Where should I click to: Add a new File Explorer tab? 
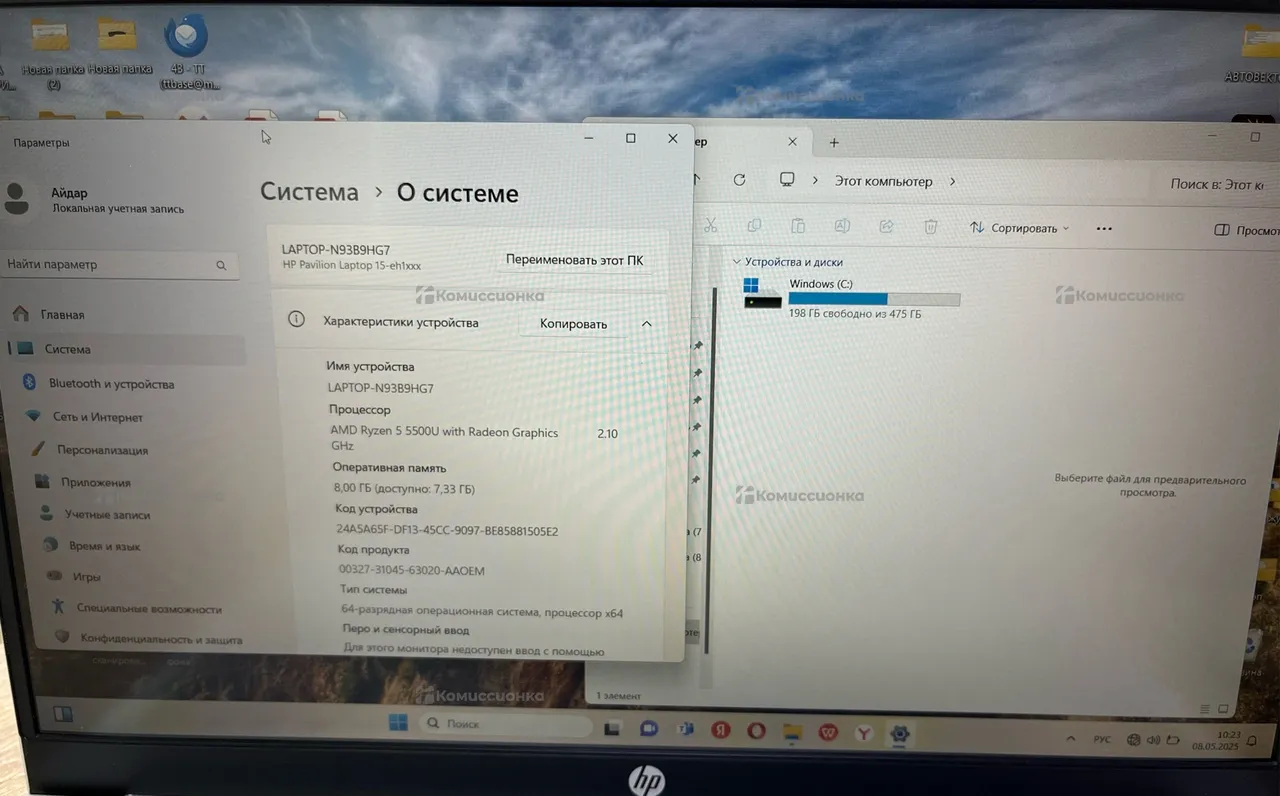click(834, 143)
